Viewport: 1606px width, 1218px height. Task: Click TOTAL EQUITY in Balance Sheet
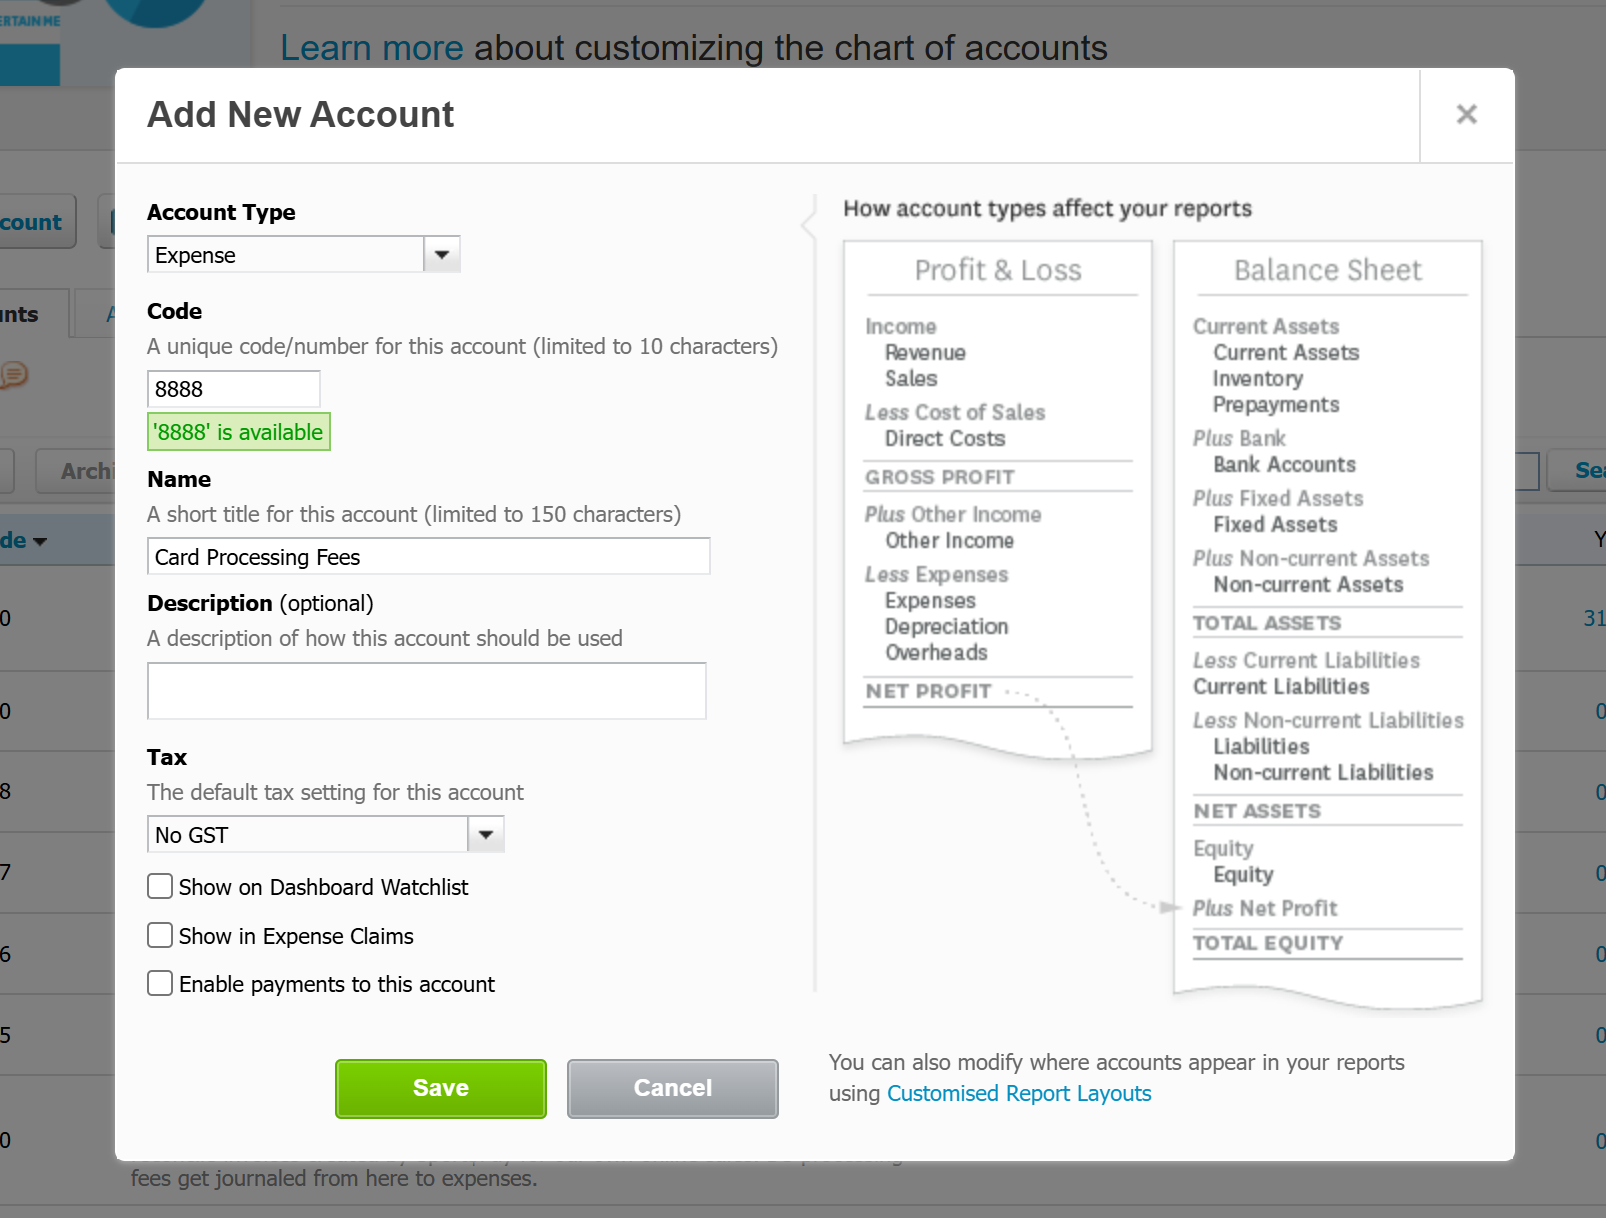(x=1268, y=943)
